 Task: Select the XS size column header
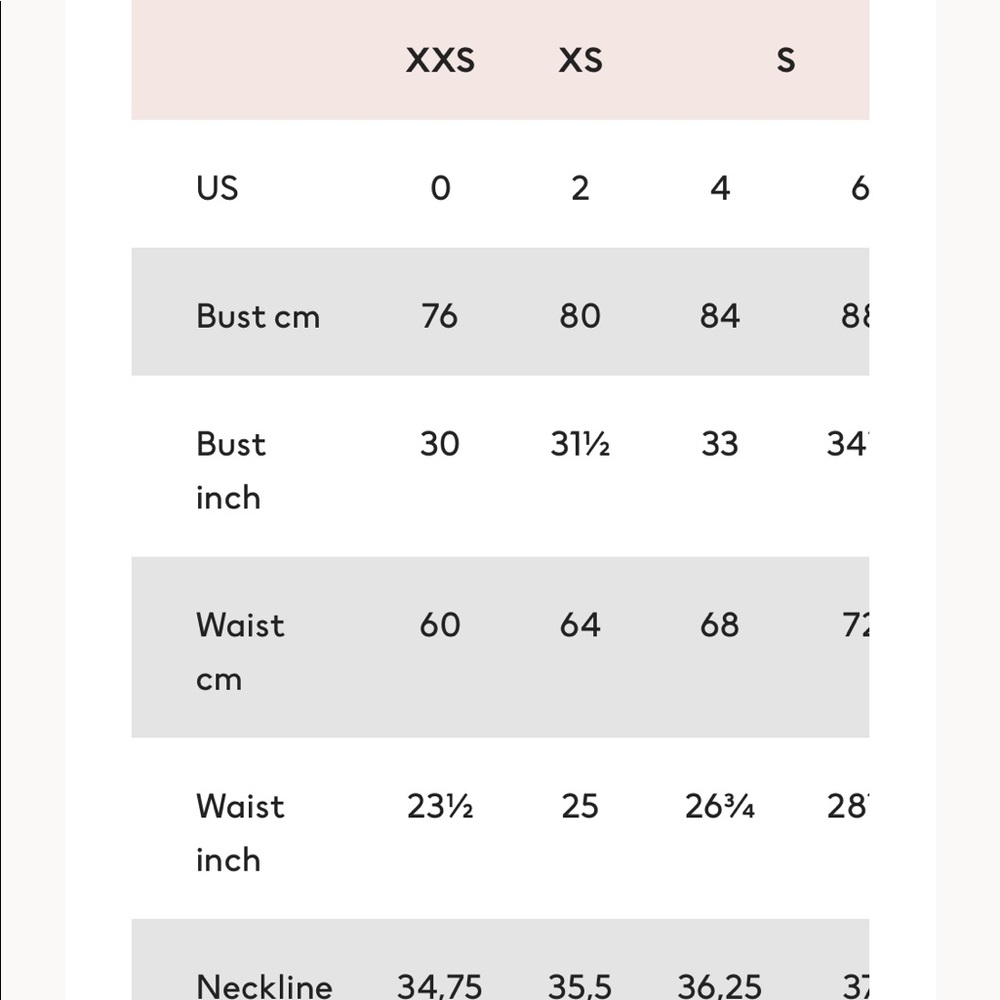580,60
